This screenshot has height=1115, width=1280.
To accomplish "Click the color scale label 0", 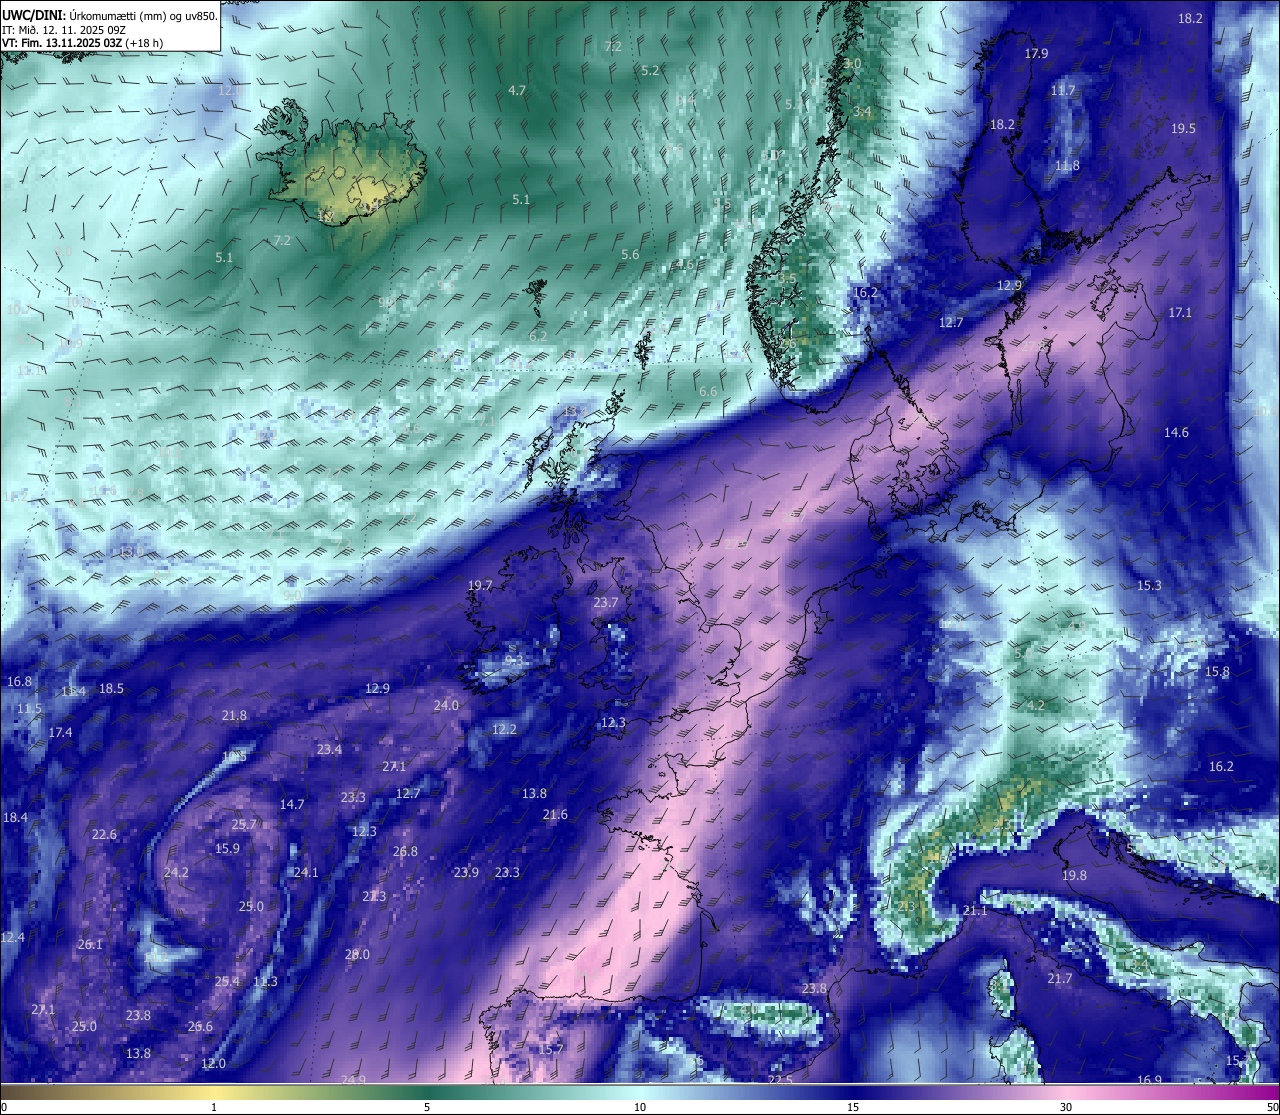I will tap(4, 1107).
